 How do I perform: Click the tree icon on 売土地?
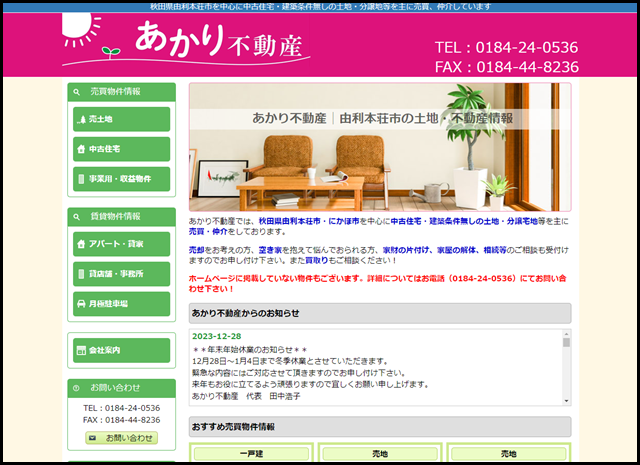81,119
